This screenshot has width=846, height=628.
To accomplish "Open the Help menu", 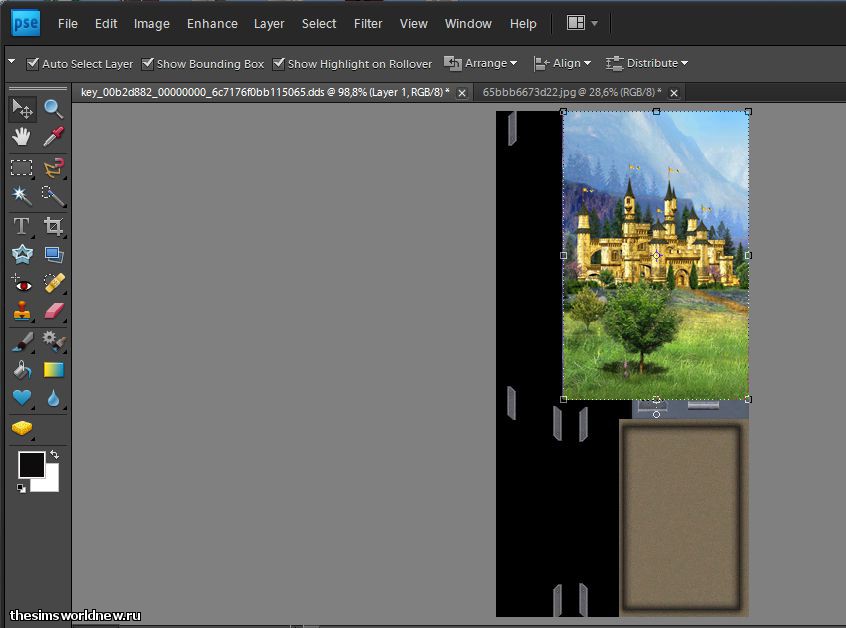I will click(x=523, y=24).
